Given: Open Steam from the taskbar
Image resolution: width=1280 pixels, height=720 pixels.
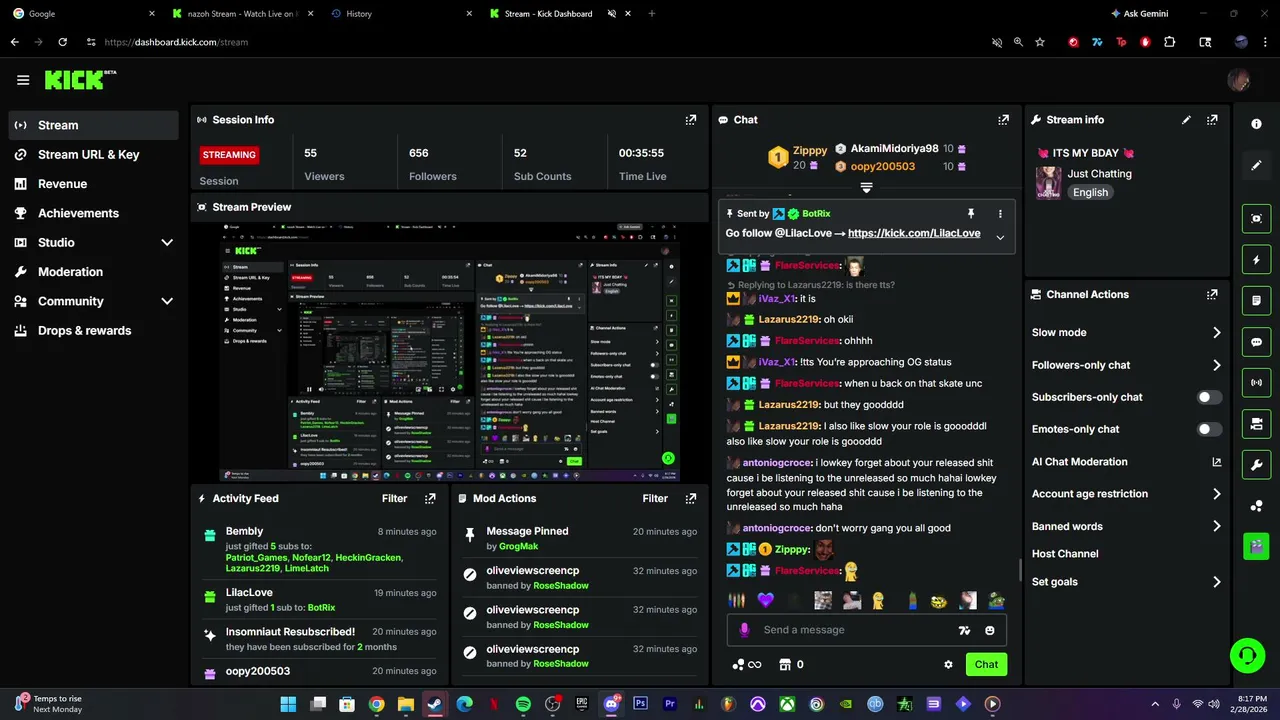Looking at the screenshot, I should tap(434, 704).
